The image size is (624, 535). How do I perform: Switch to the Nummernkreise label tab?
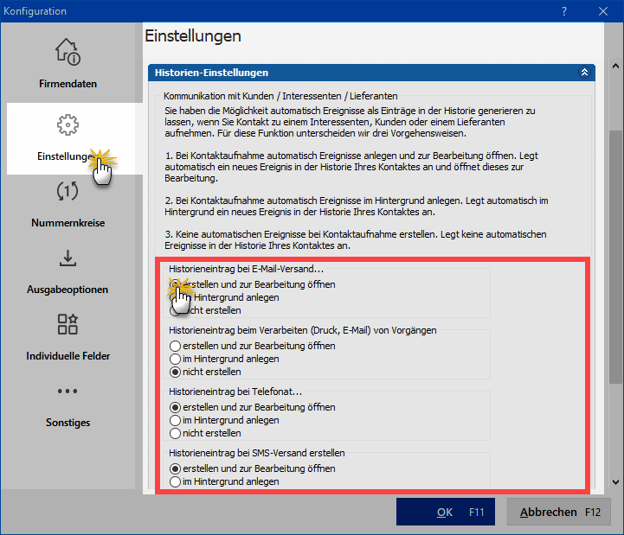pos(68,223)
